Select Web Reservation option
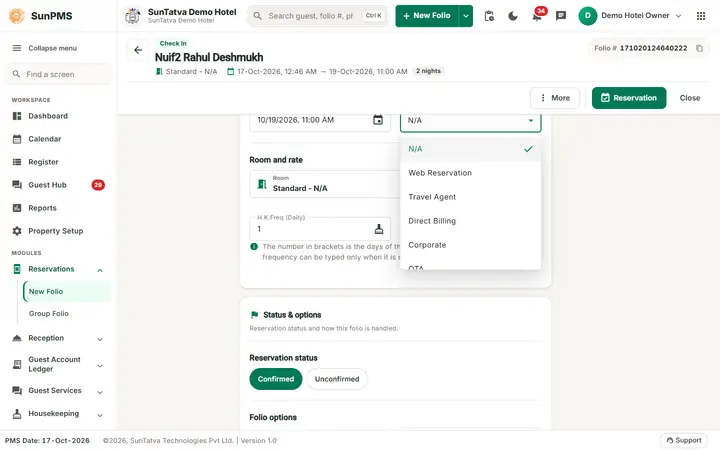Viewport: 720px width, 450px height. (470, 173)
